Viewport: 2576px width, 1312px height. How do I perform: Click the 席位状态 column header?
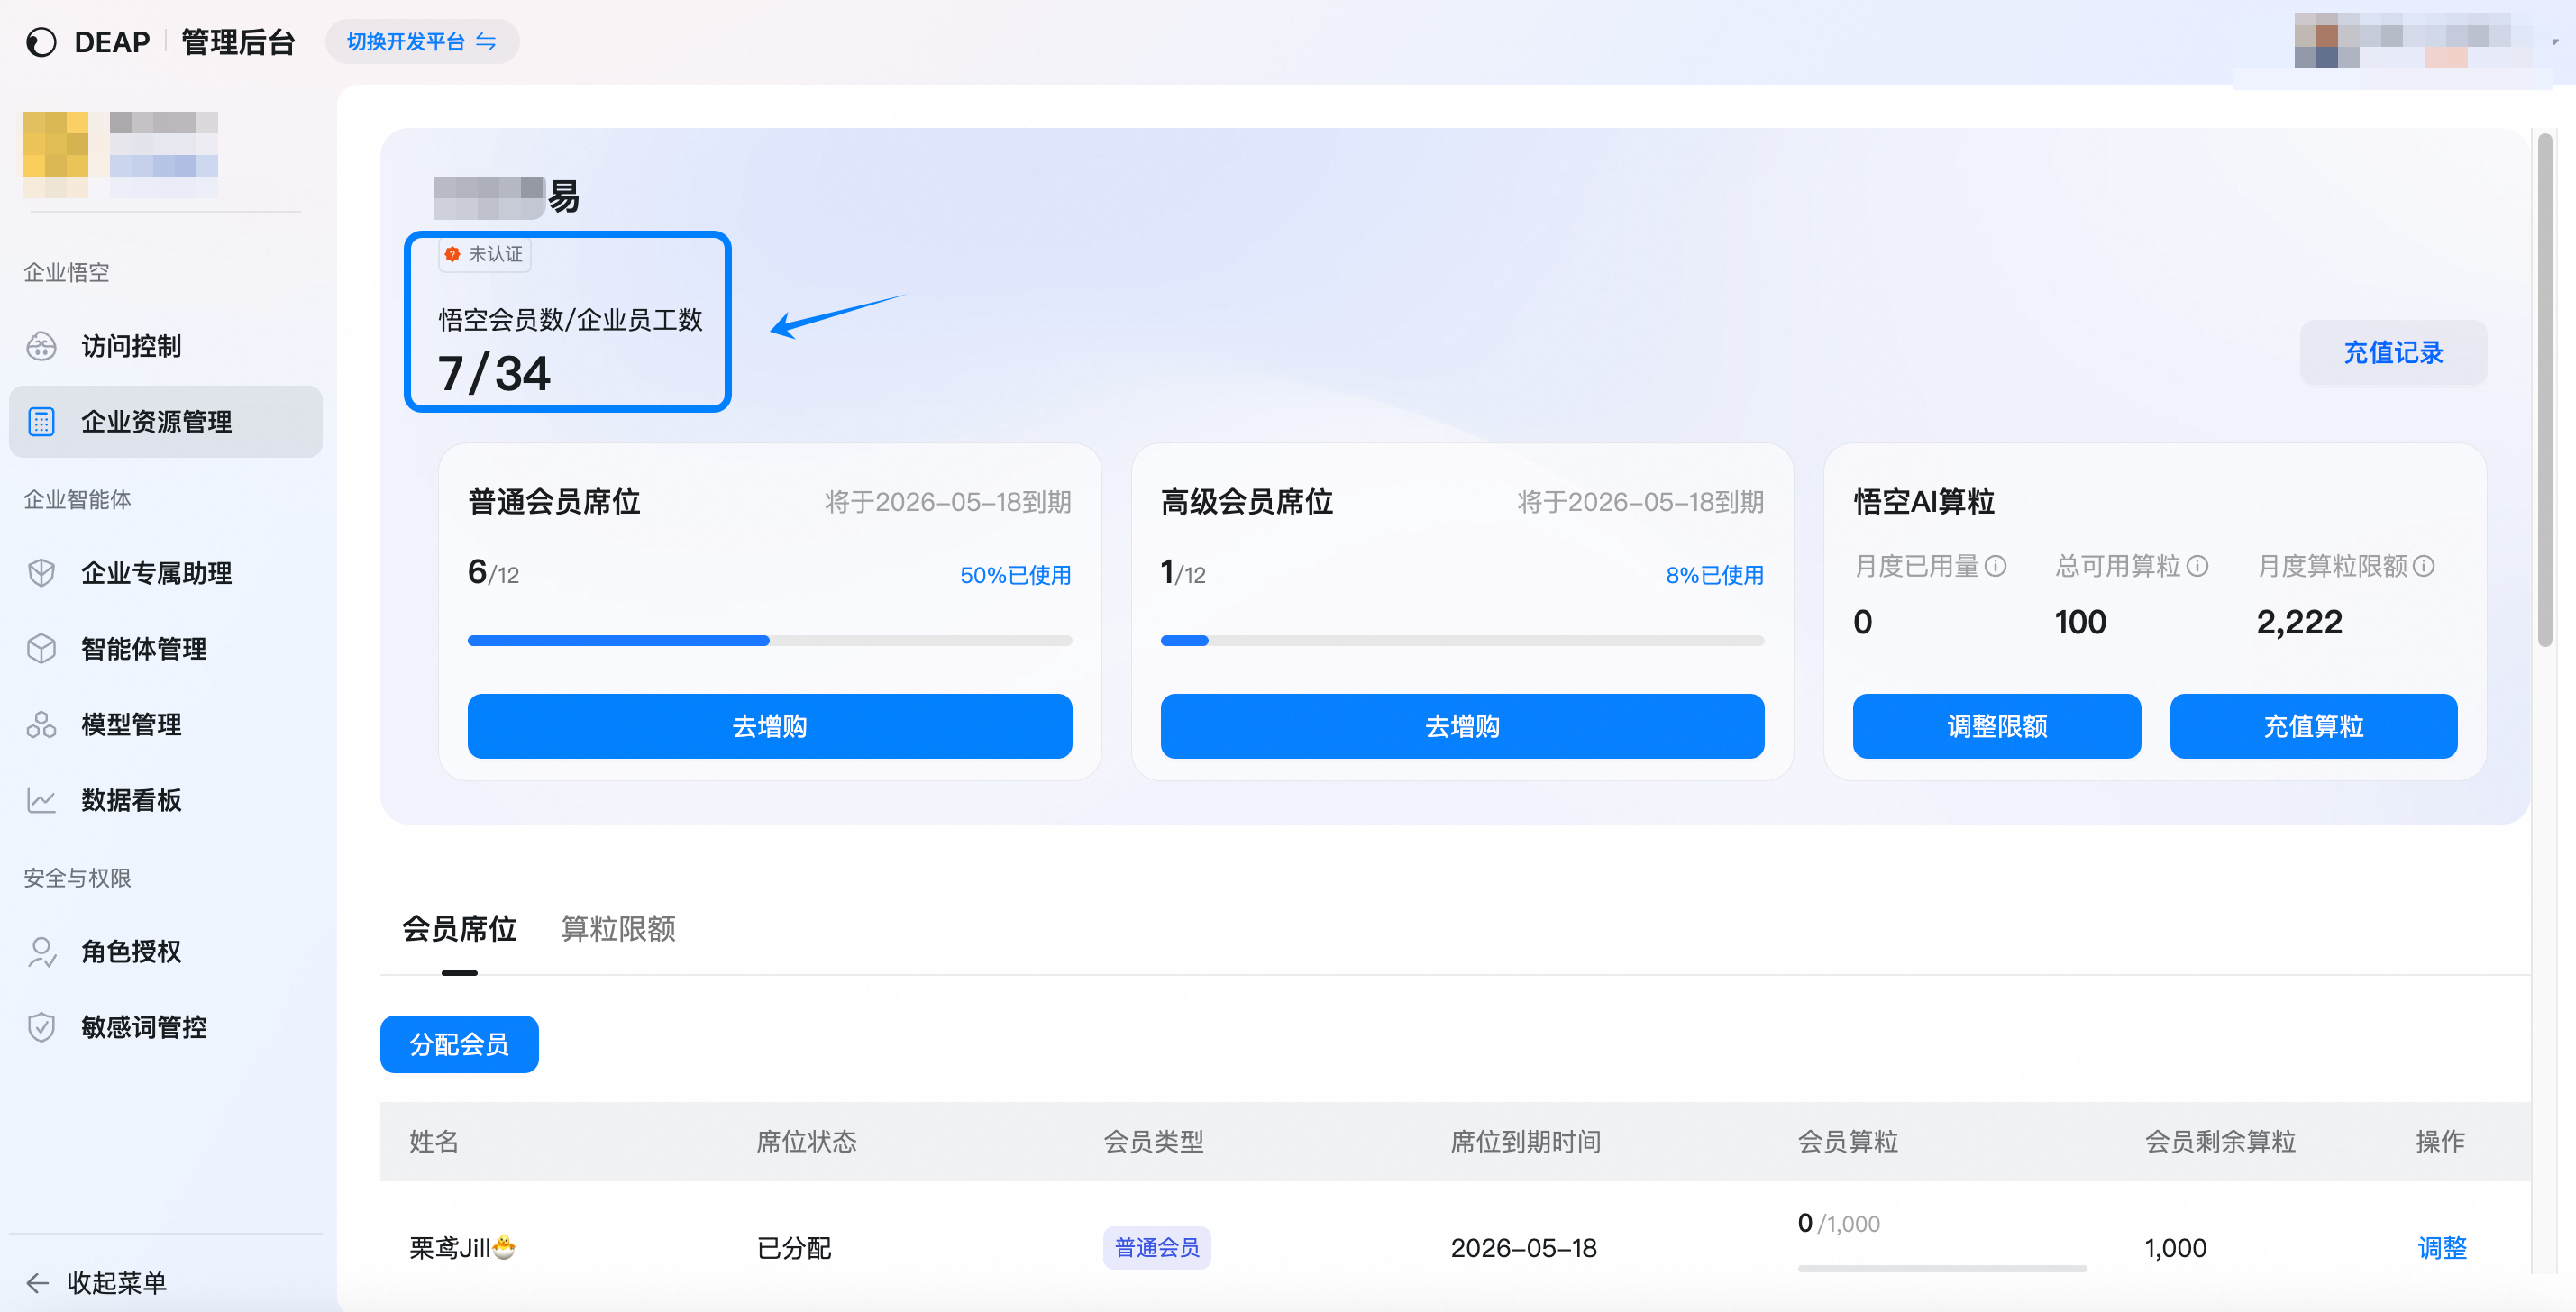[806, 1142]
